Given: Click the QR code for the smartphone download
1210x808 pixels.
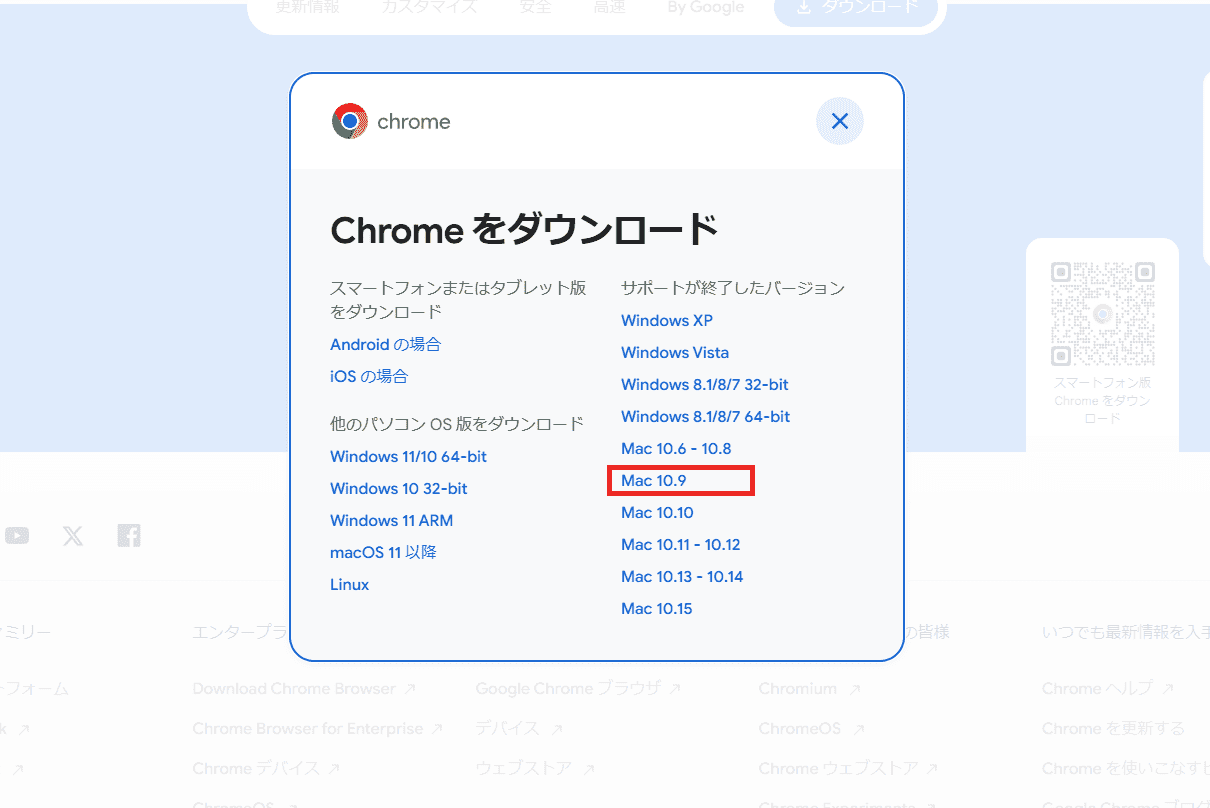Looking at the screenshot, I should point(1102,313).
